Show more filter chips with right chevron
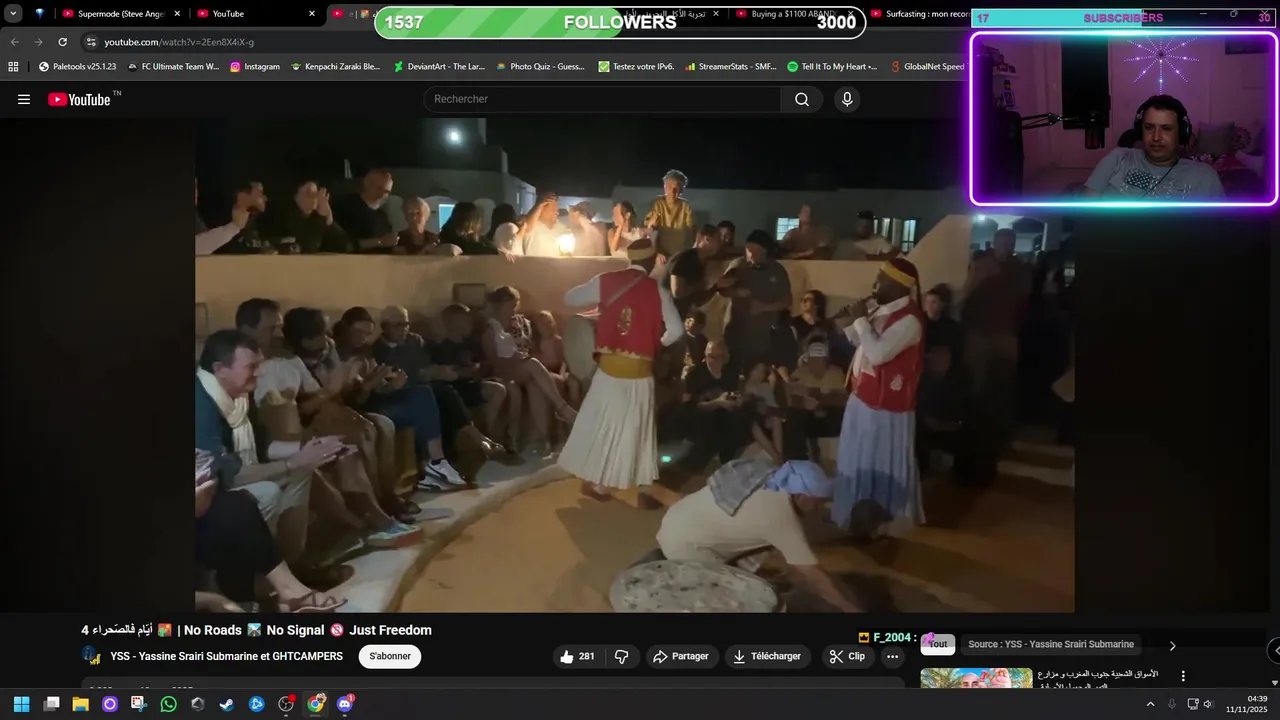1280x720 pixels. click(x=1172, y=645)
